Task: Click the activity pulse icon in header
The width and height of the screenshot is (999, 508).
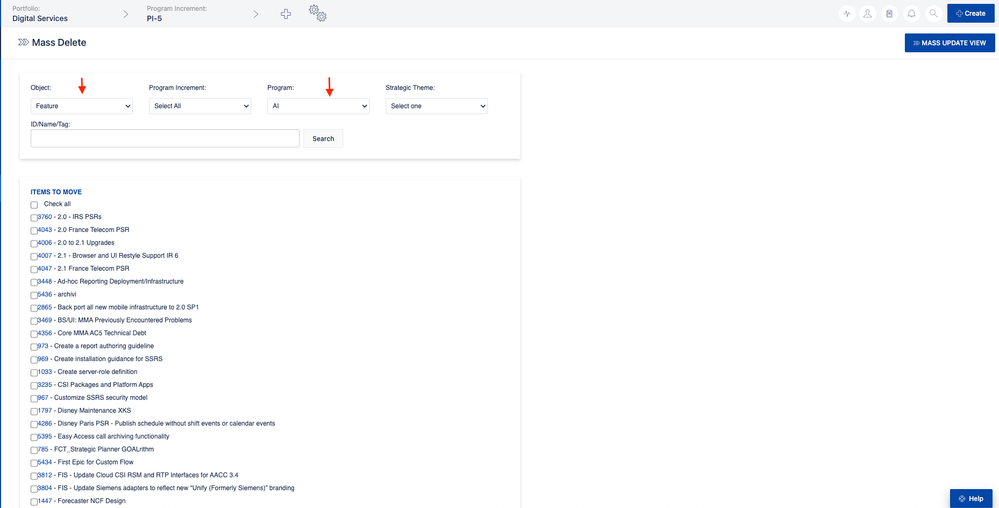Action: pyautogui.click(x=847, y=13)
